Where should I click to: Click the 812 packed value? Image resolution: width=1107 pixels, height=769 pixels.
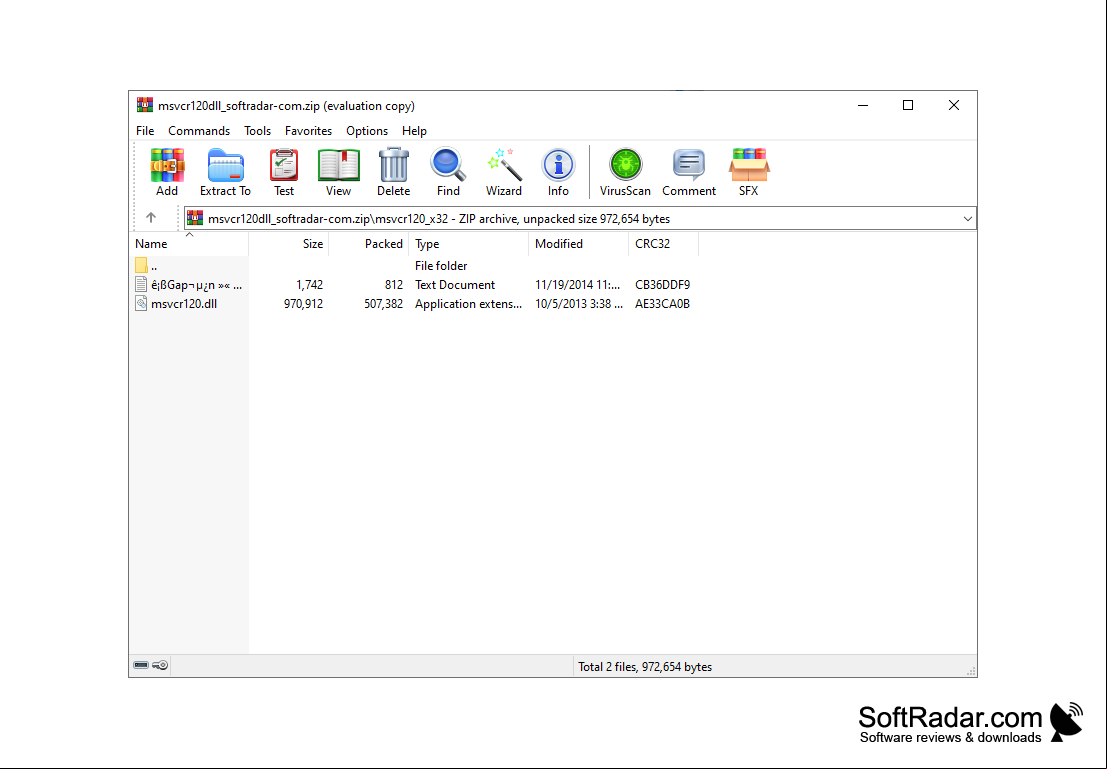[394, 285]
